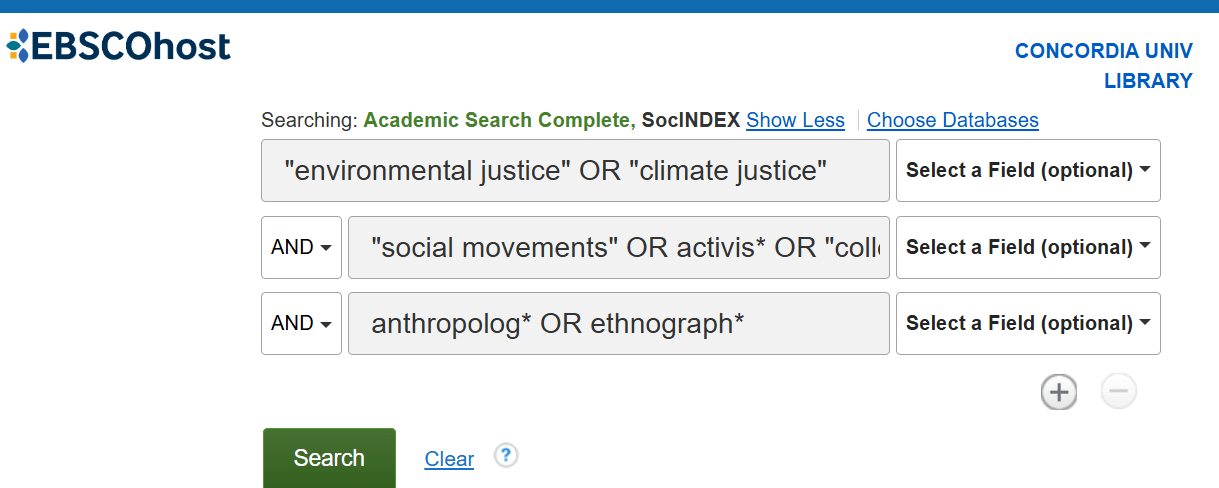Viewport: 1219px width, 488px height.
Task: Click the Searching: label
Action: click(309, 120)
